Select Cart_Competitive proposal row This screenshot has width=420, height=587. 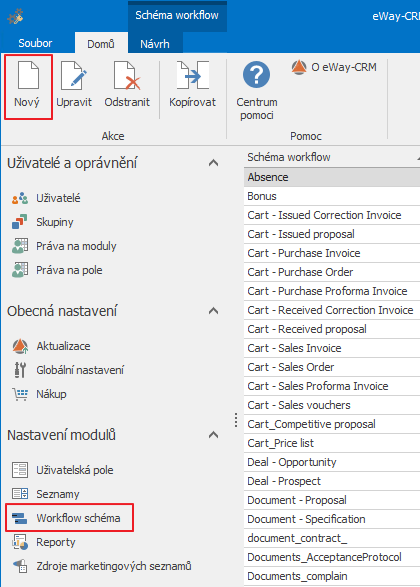332,424
